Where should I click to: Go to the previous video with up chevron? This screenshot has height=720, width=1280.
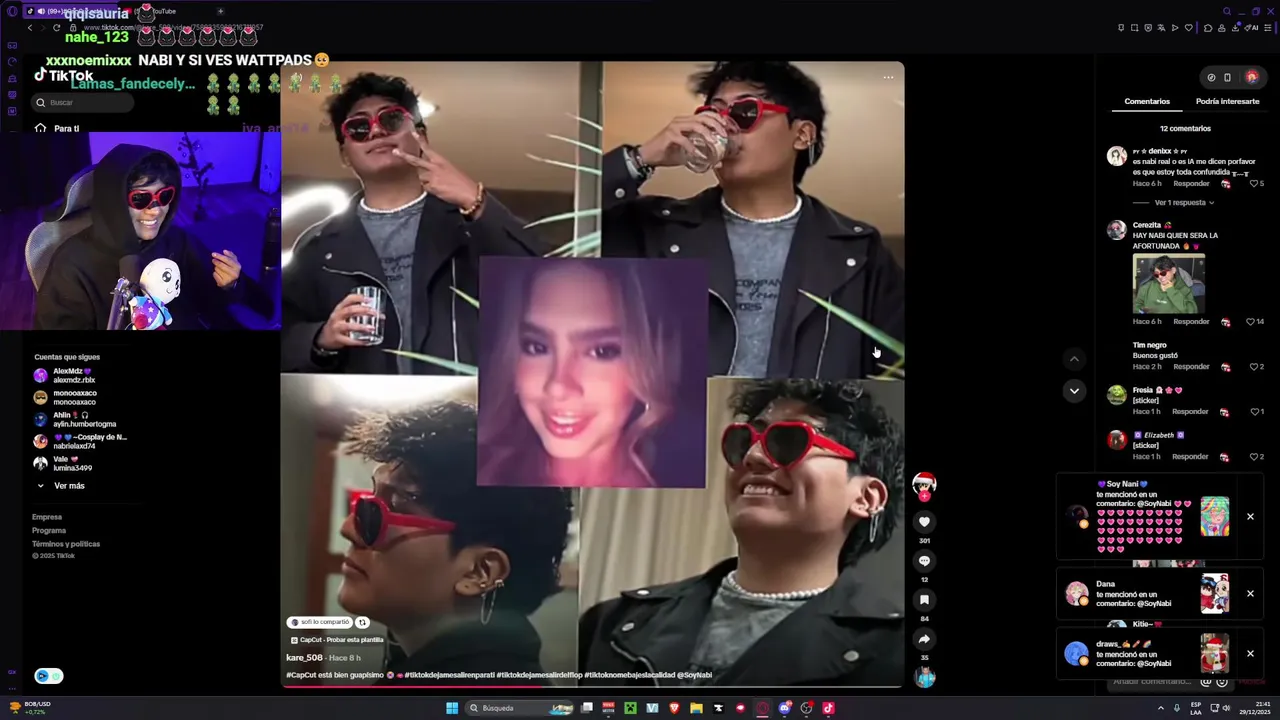[x=1074, y=359]
